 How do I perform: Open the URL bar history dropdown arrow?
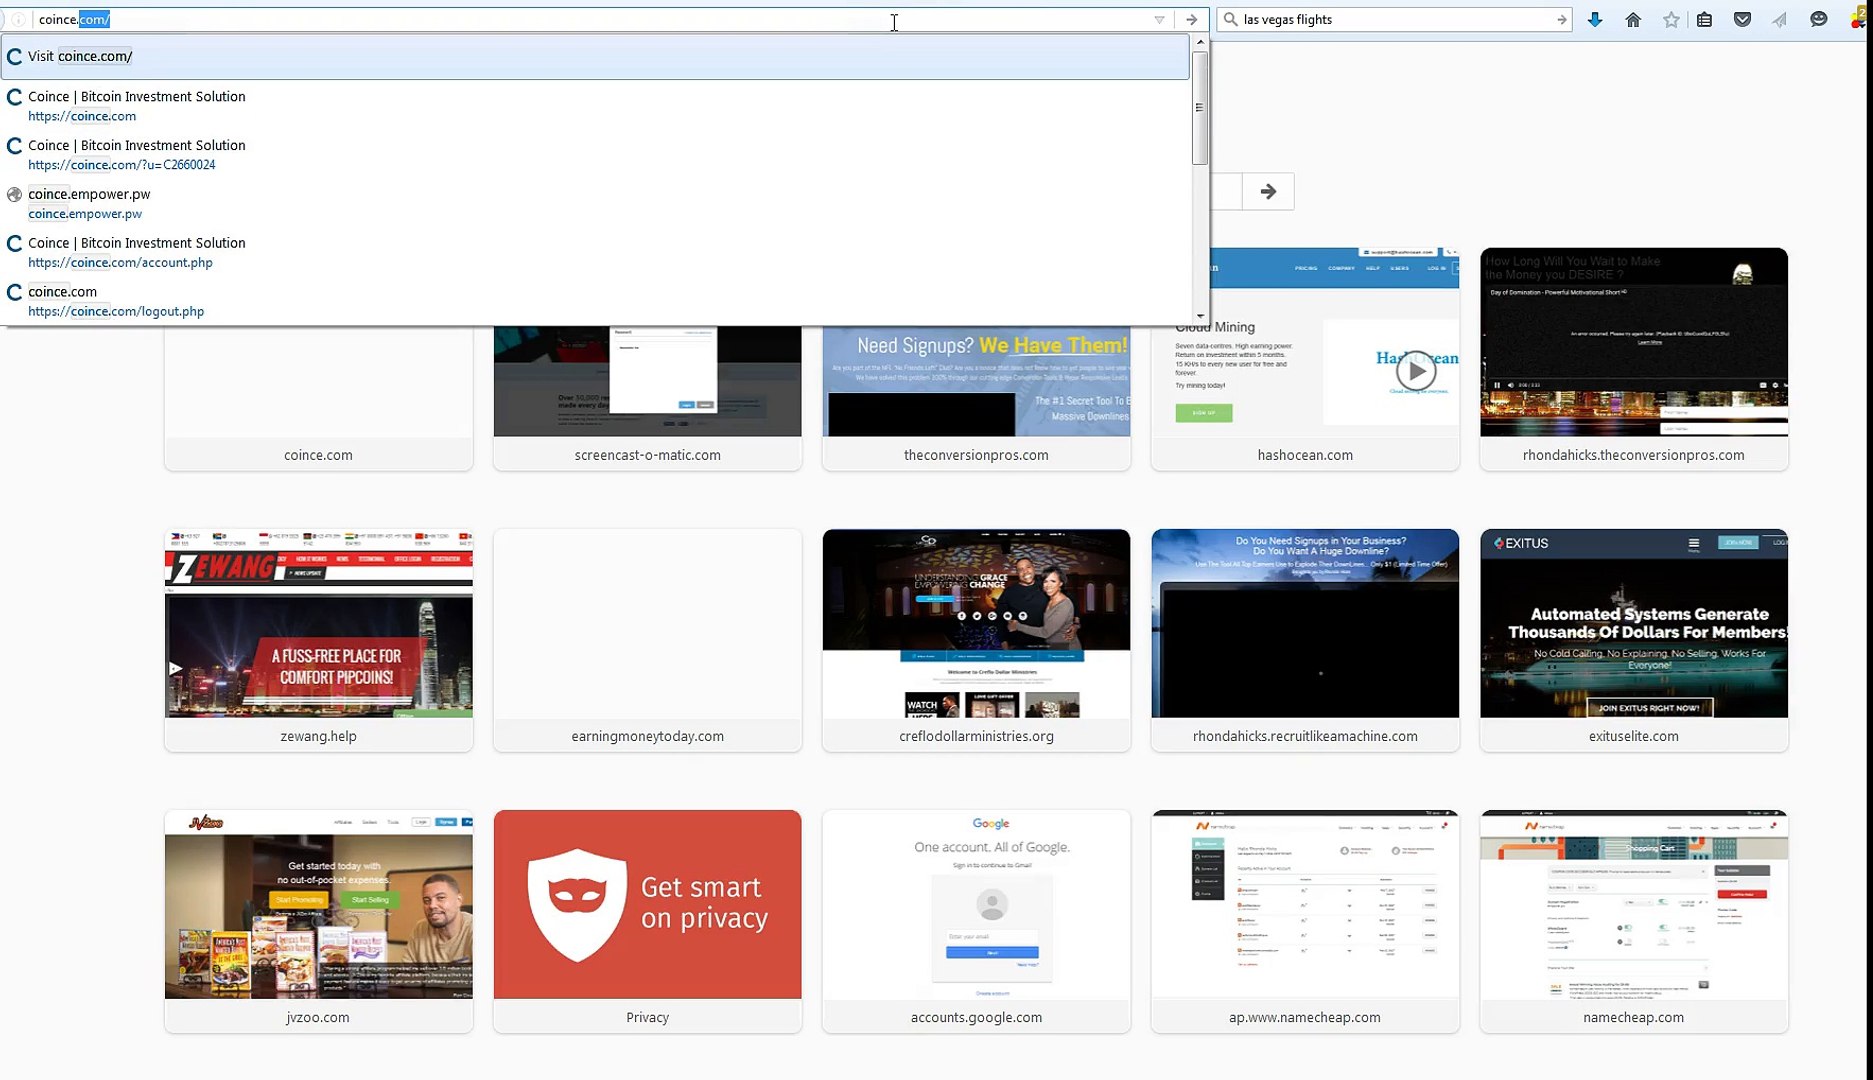pyautogui.click(x=1159, y=20)
